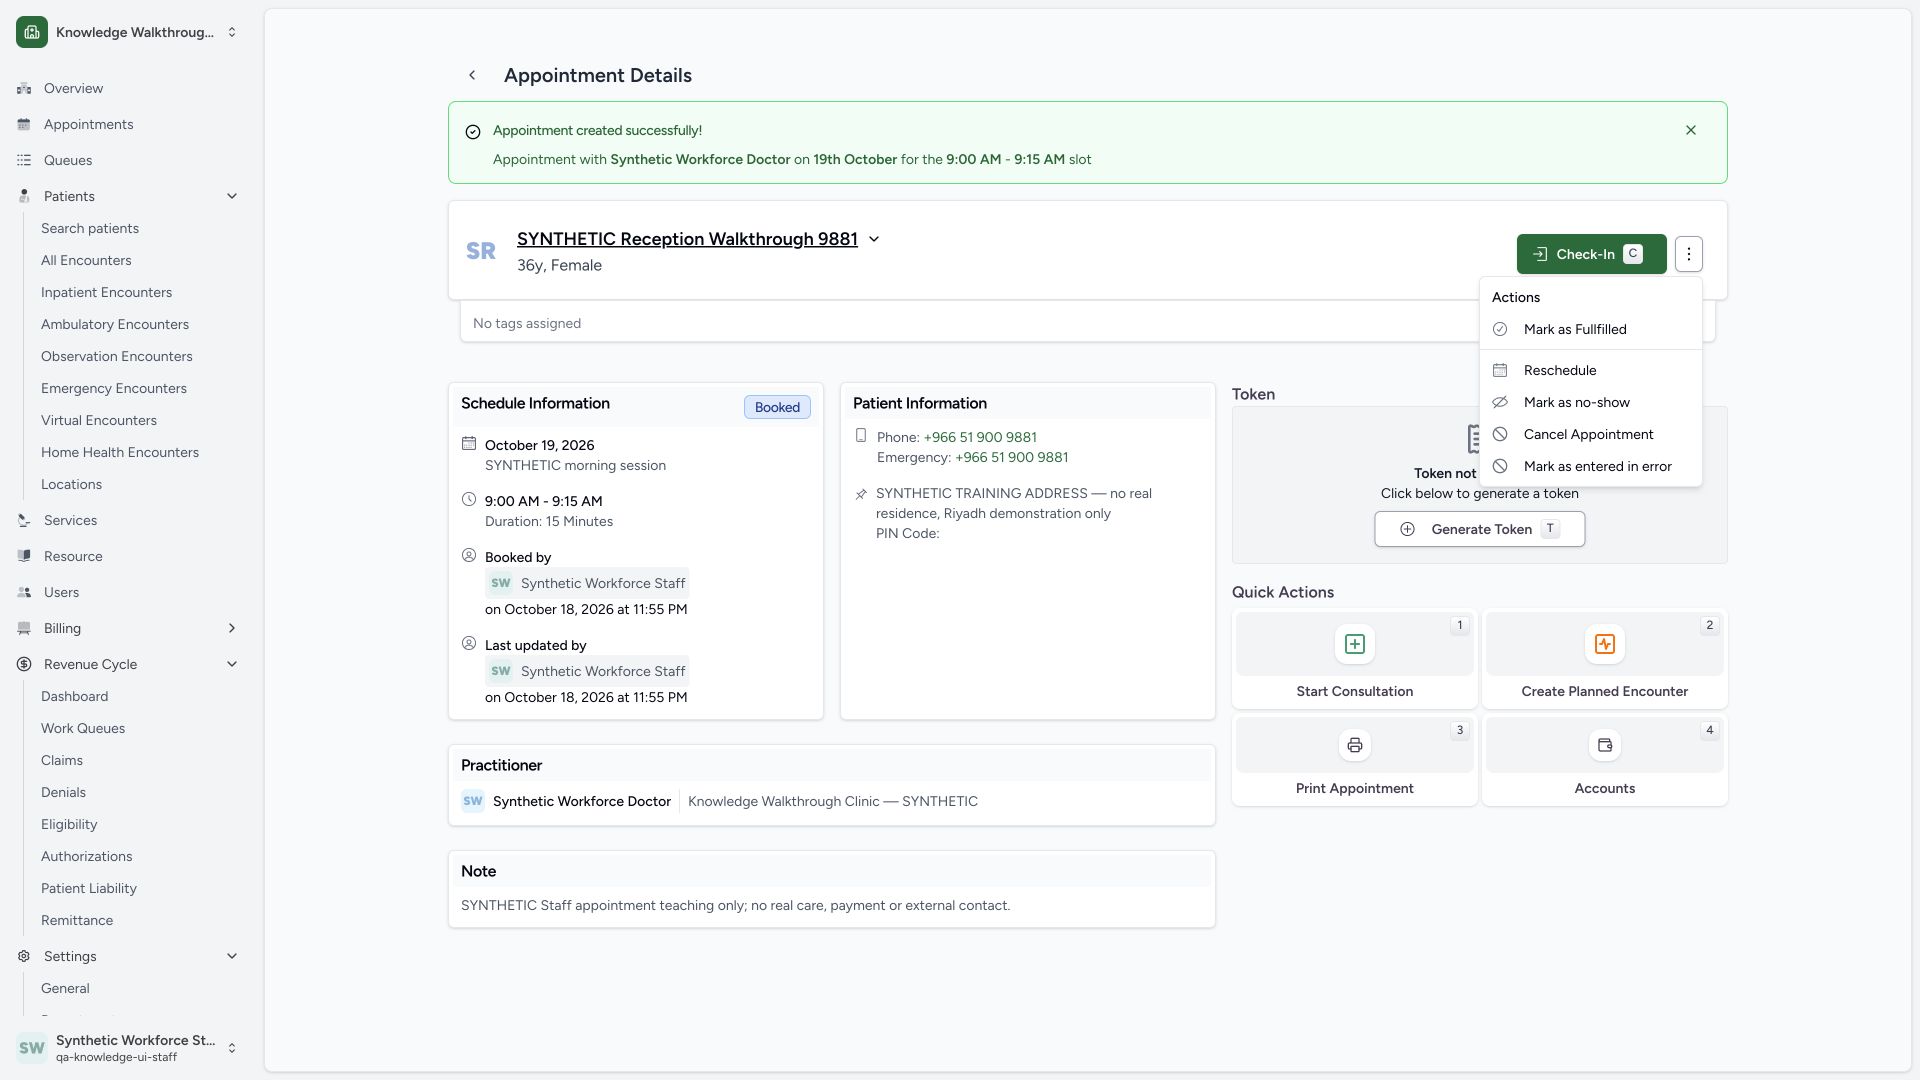Collapse the Settings sidebar section
1920x1080 pixels.
(x=232, y=957)
